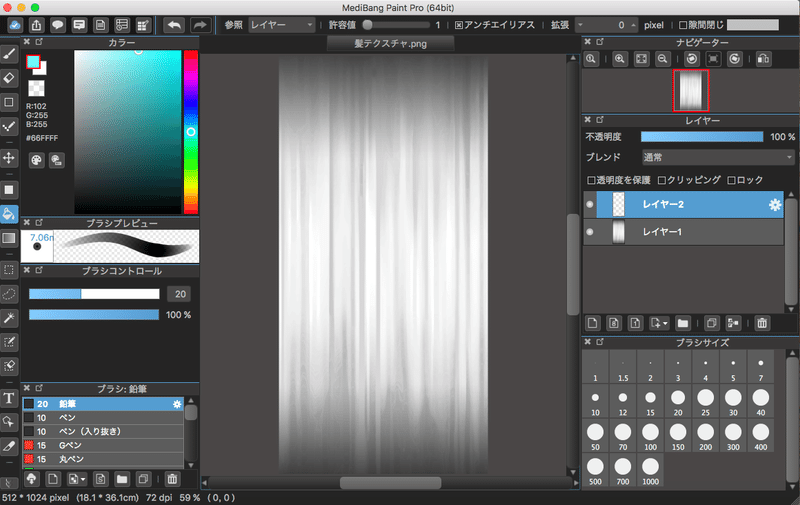Screen dimensions: 800x505
Task: Click the transparent color swatch
Action: point(36,88)
